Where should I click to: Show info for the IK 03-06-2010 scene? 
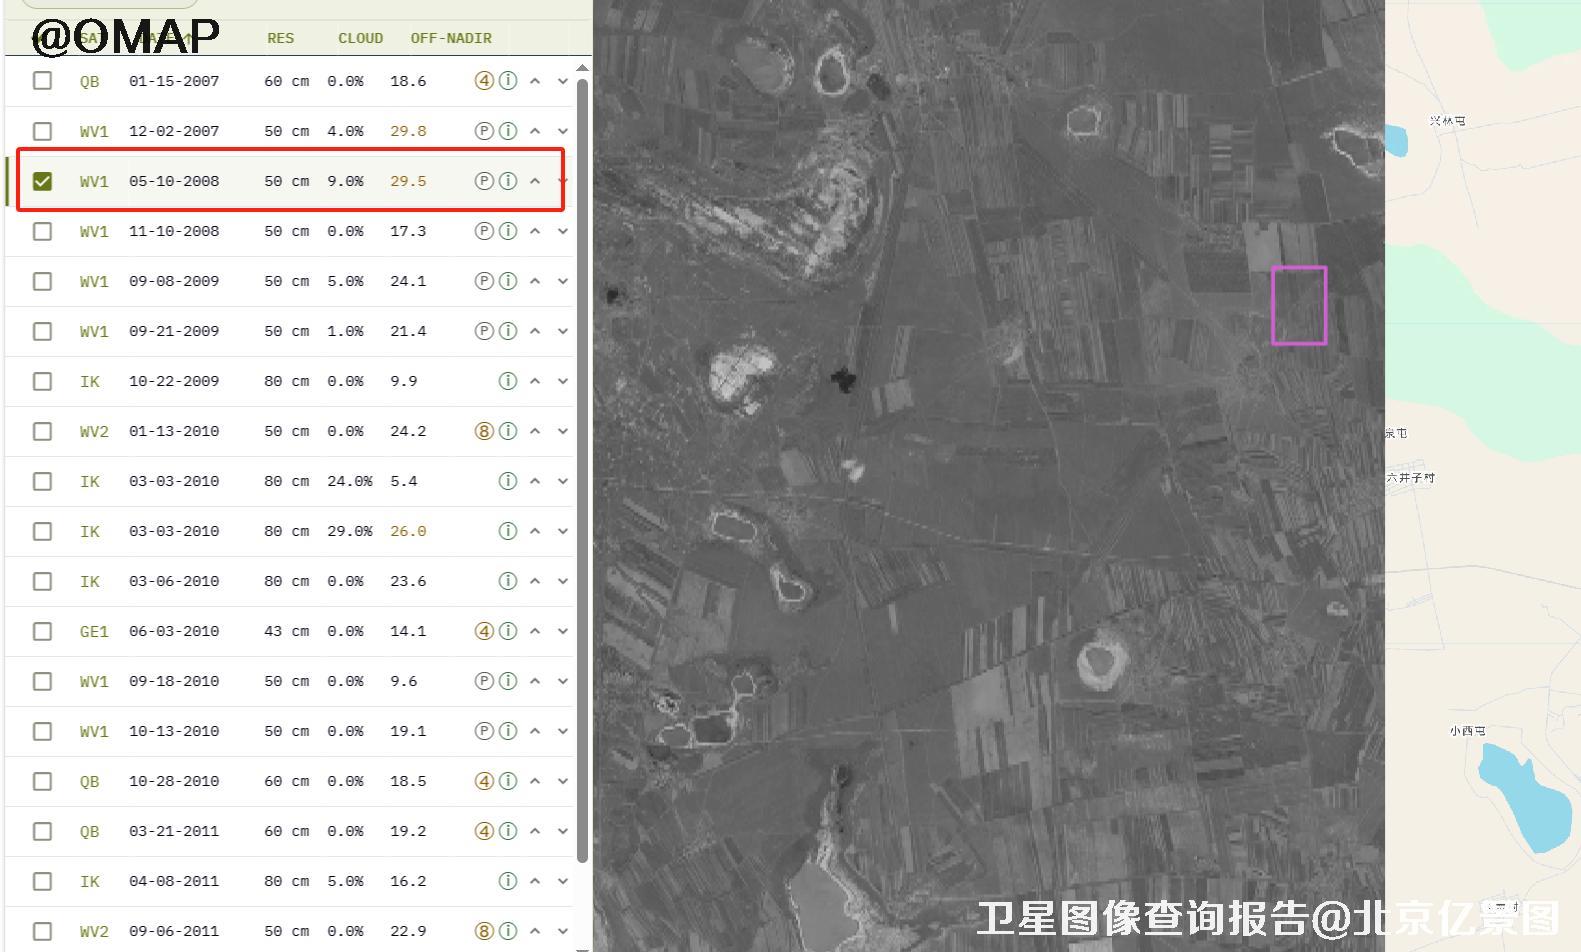pos(508,581)
